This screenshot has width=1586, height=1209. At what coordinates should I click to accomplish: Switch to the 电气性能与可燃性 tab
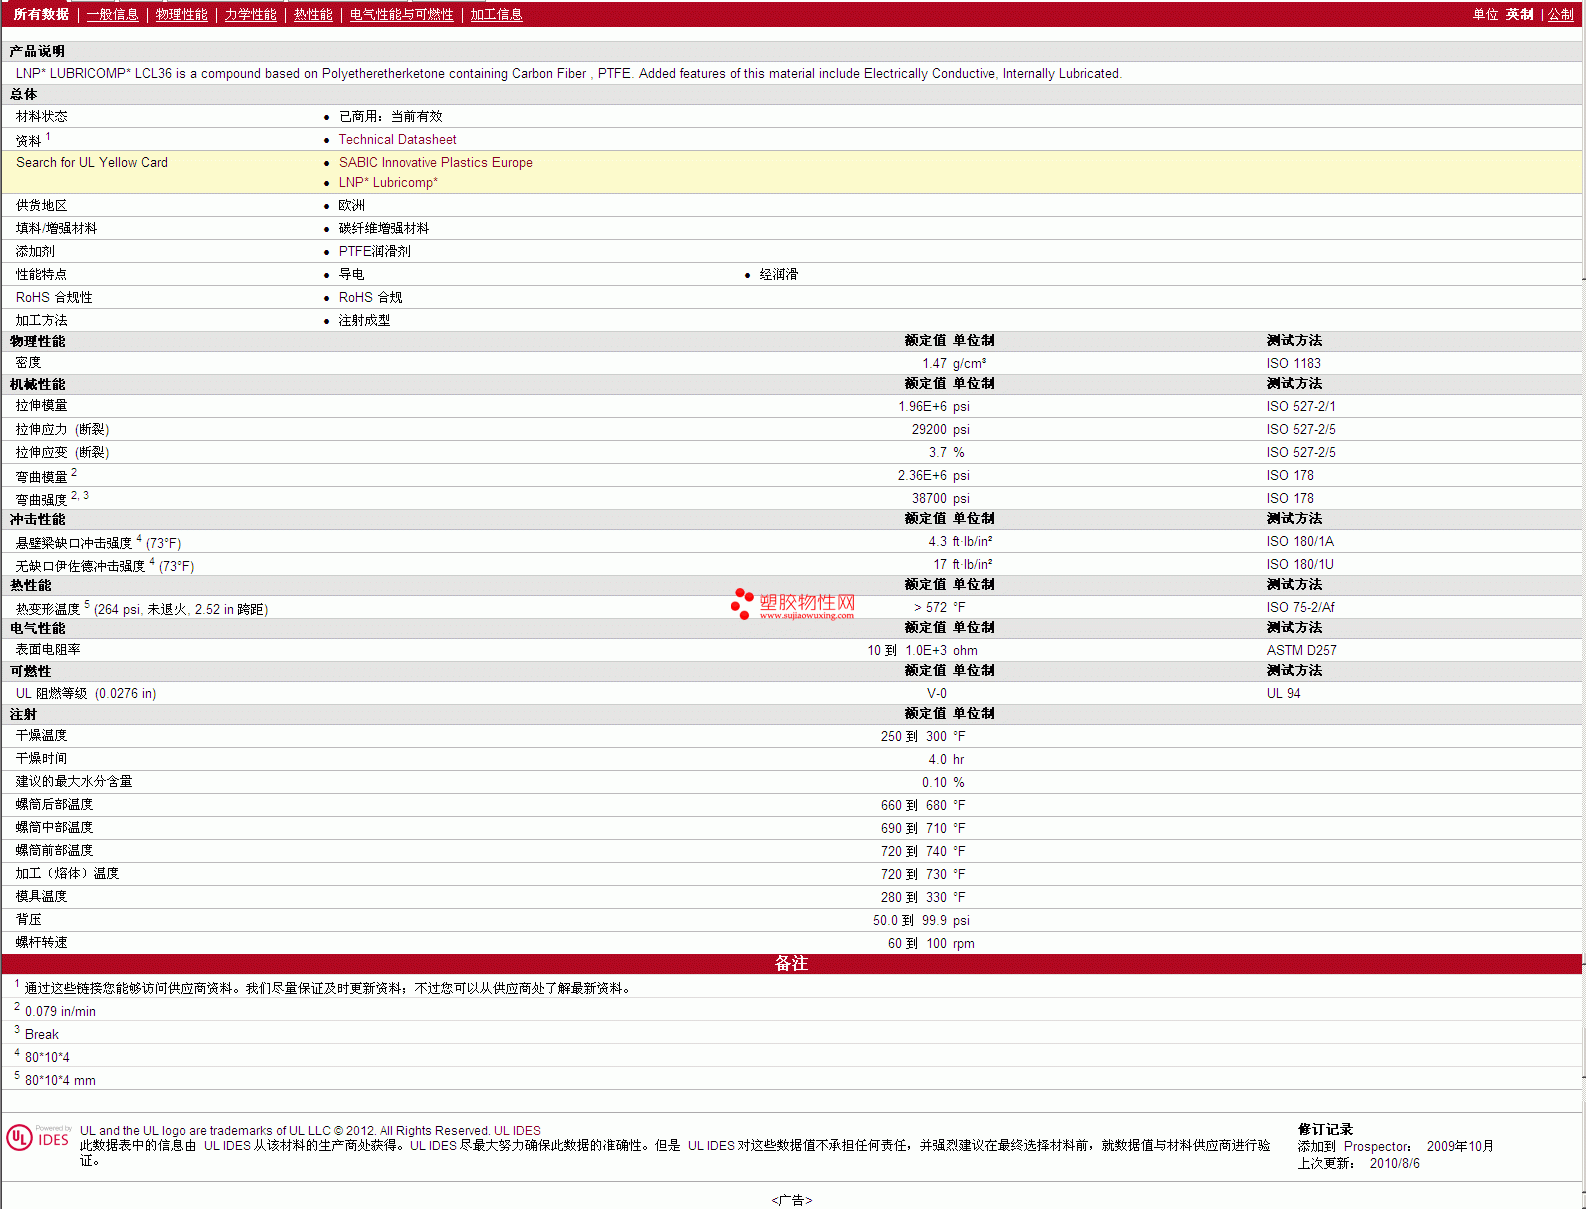(x=401, y=14)
